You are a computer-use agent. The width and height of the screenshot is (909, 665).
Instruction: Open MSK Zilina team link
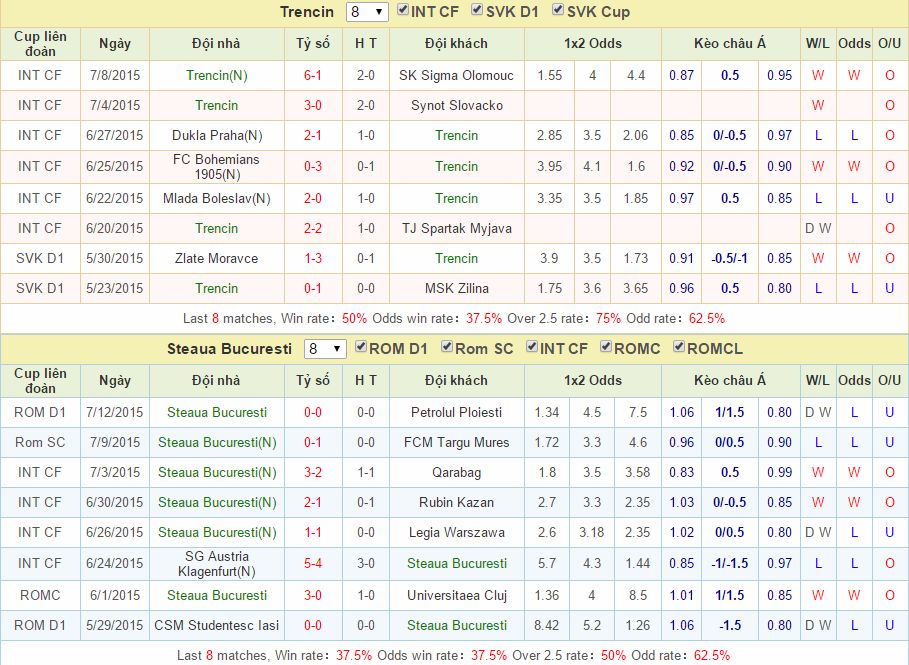coord(457,289)
